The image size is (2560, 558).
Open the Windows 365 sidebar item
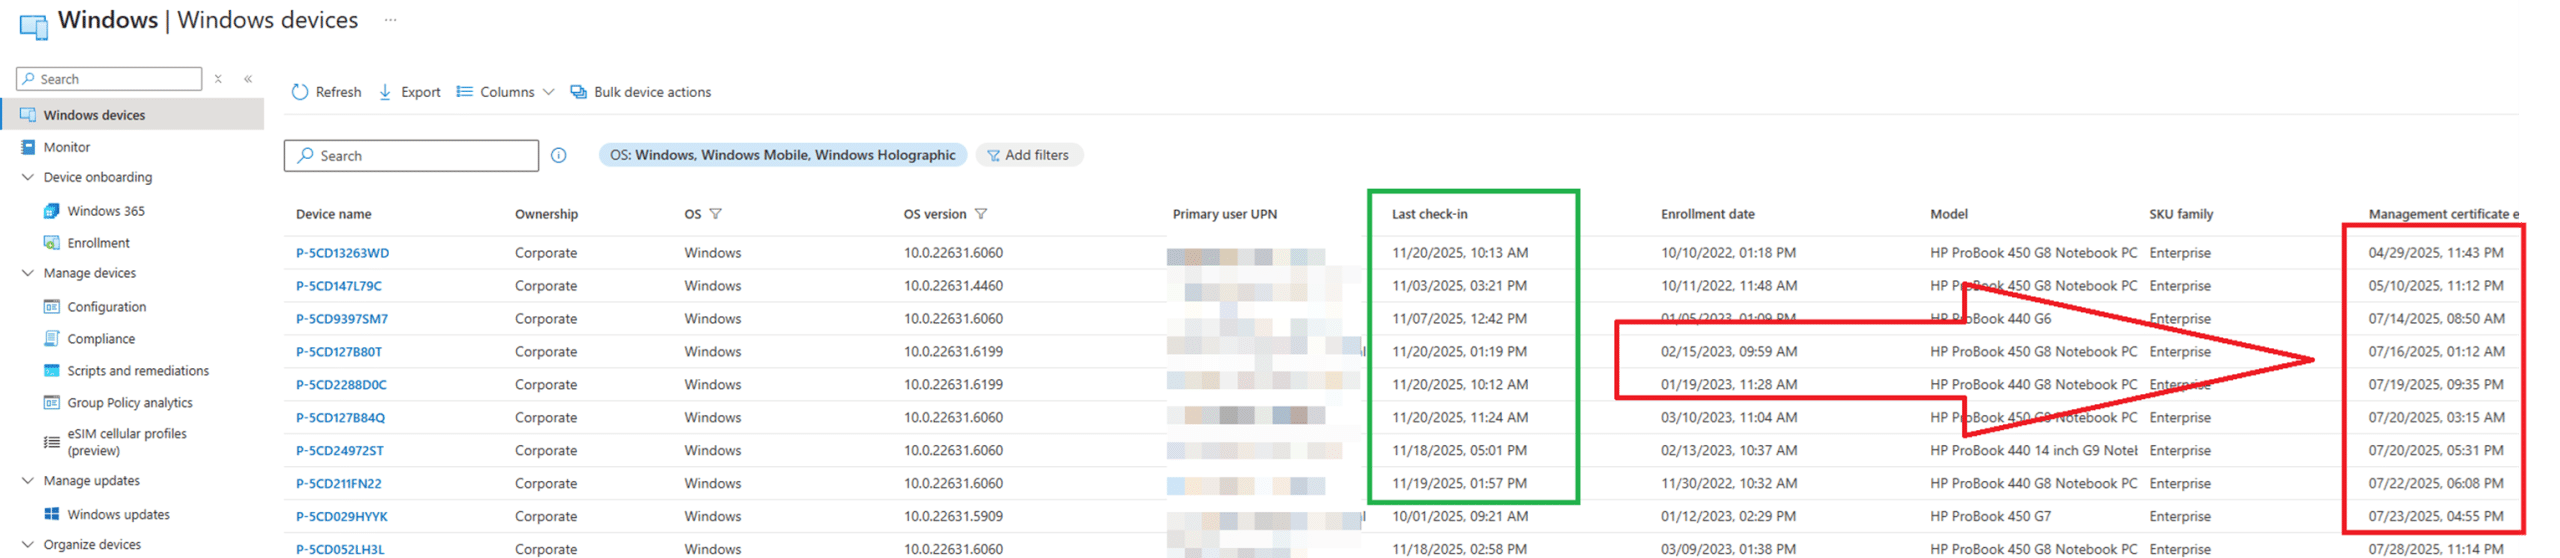(105, 211)
